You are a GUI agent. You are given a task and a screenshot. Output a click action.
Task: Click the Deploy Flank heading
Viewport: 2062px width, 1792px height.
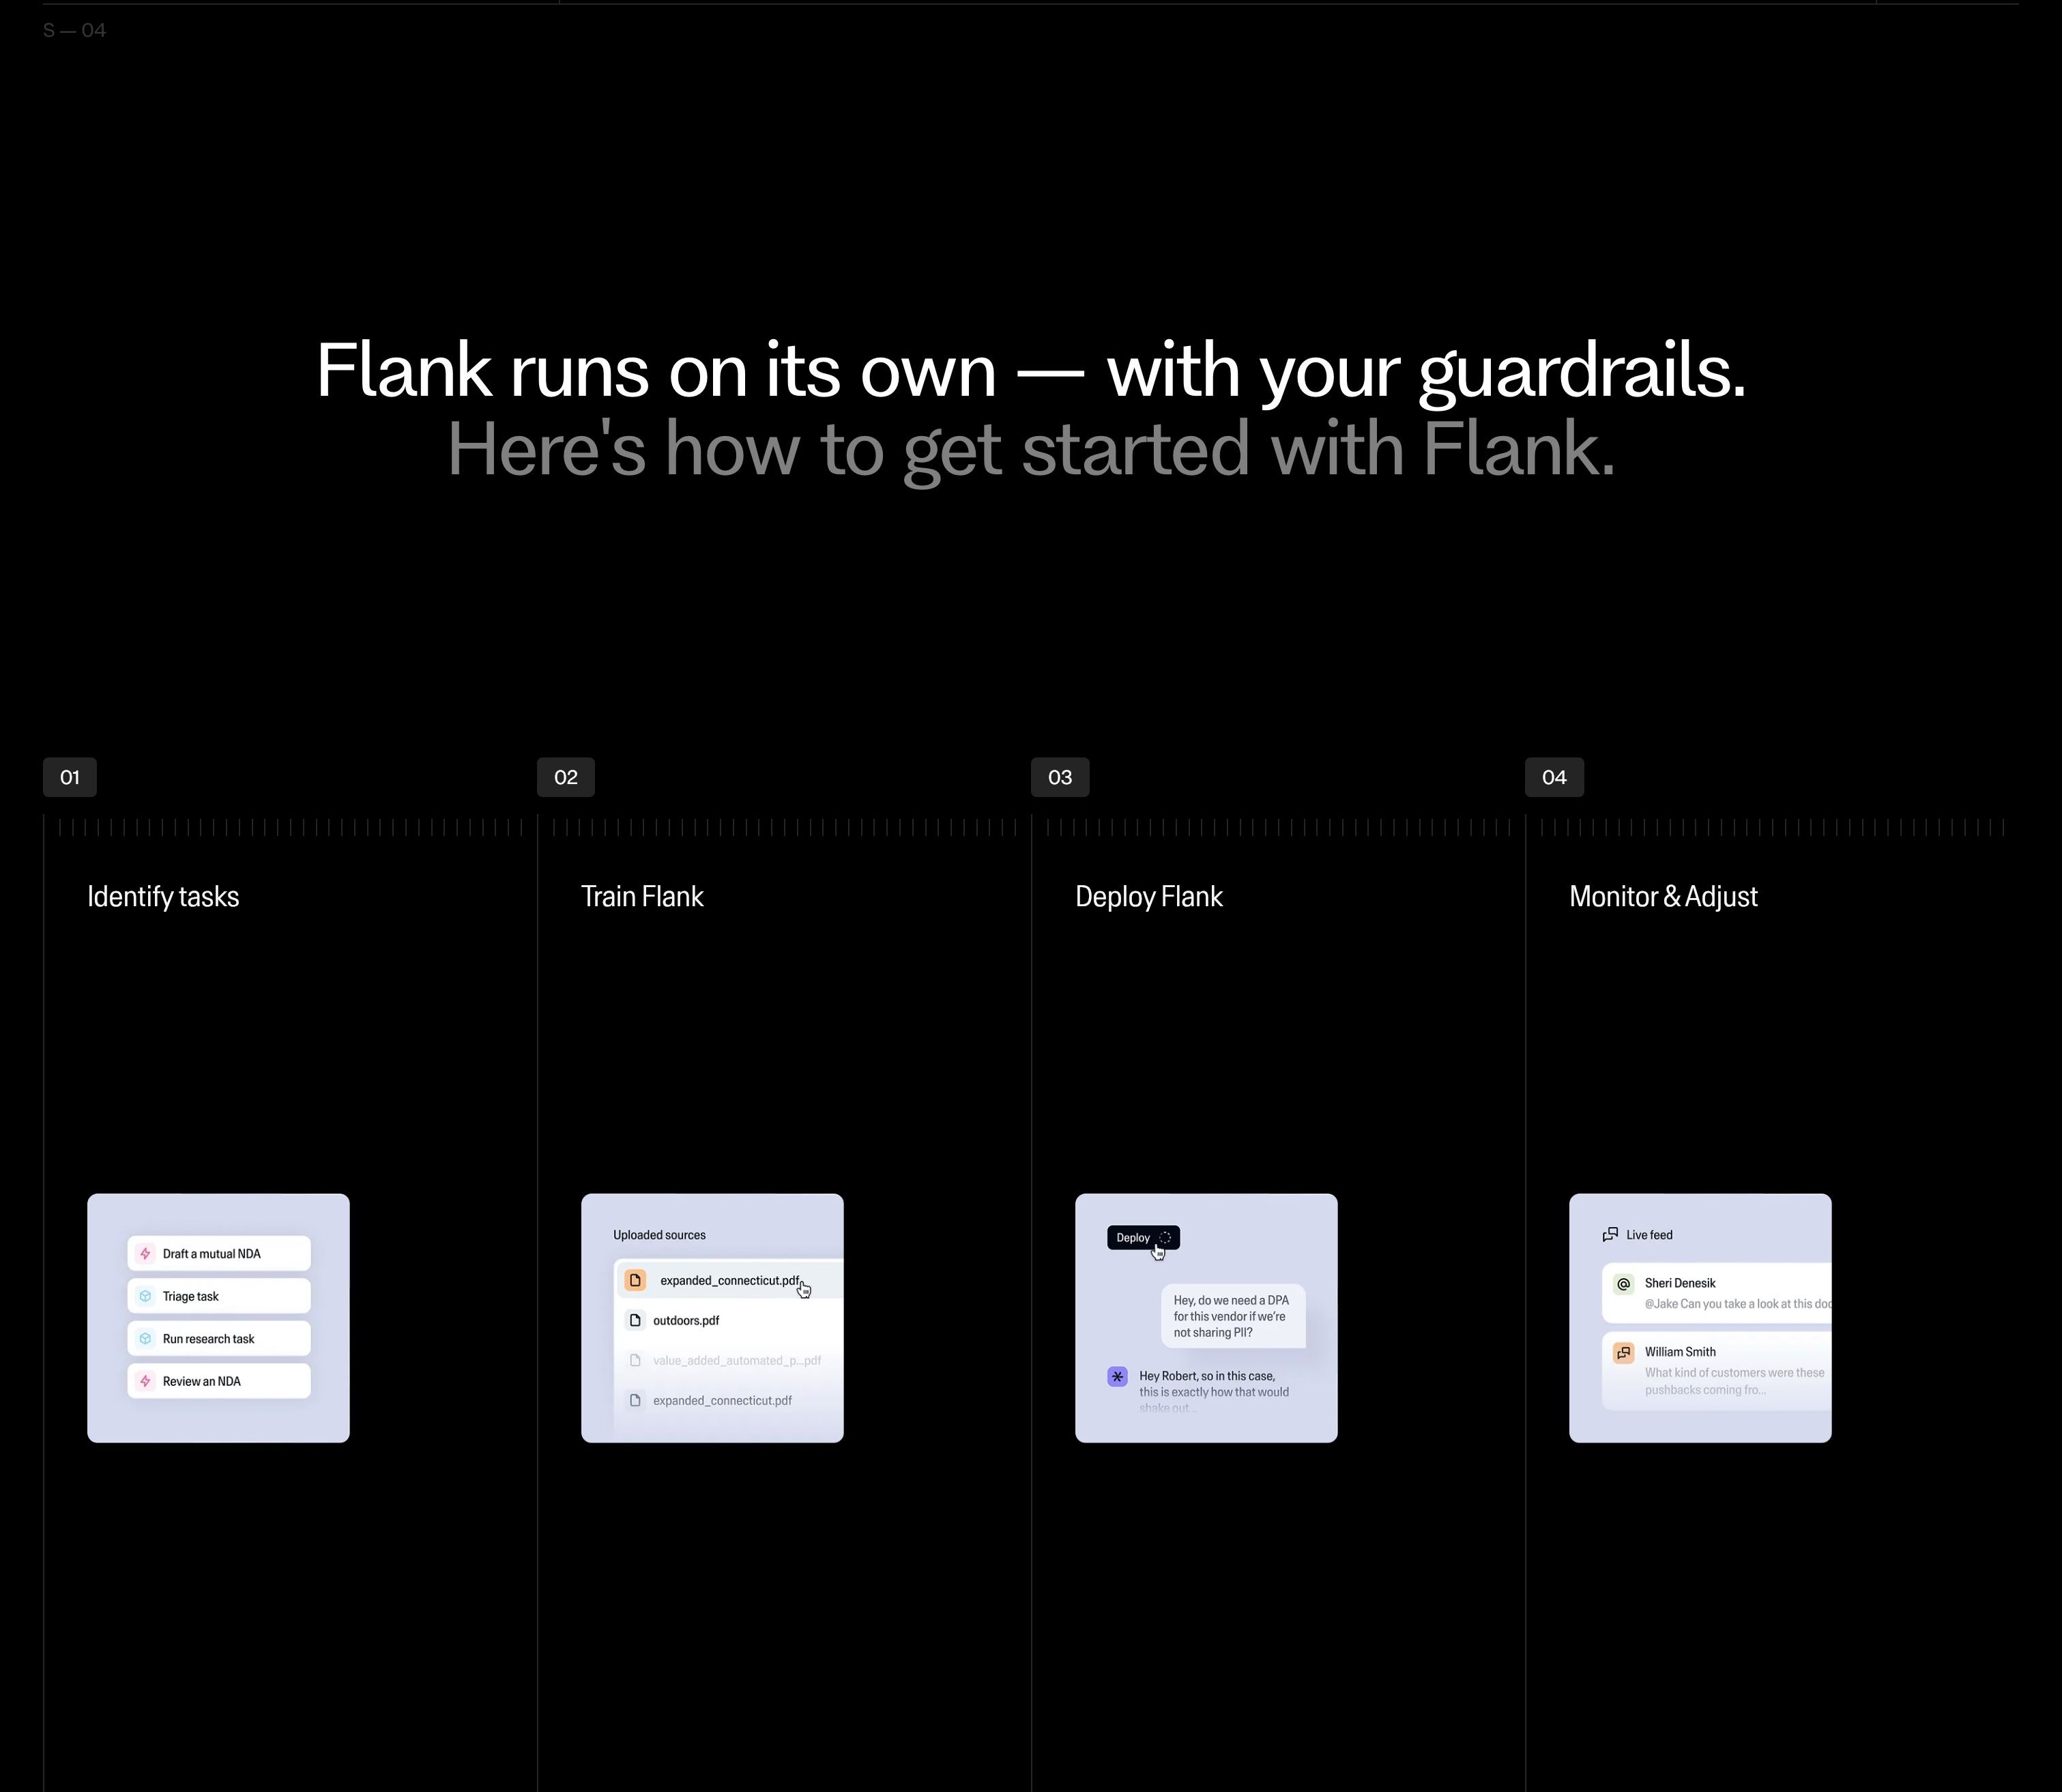(1149, 897)
